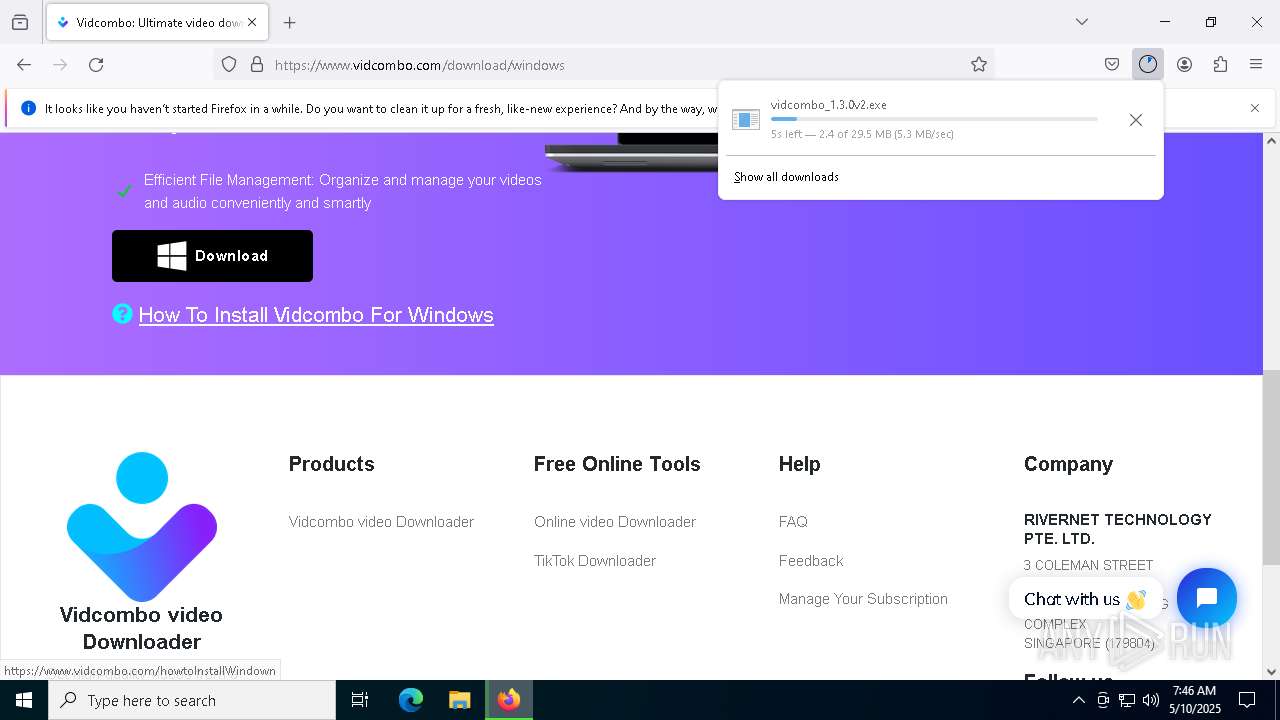Open Online video Downloader tool
Viewport: 1280px width, 720px height.
click(615, 522)
